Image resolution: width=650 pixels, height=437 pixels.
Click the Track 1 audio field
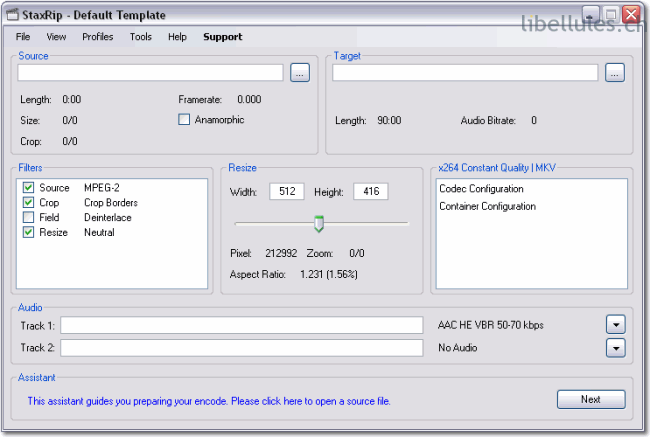242,325
